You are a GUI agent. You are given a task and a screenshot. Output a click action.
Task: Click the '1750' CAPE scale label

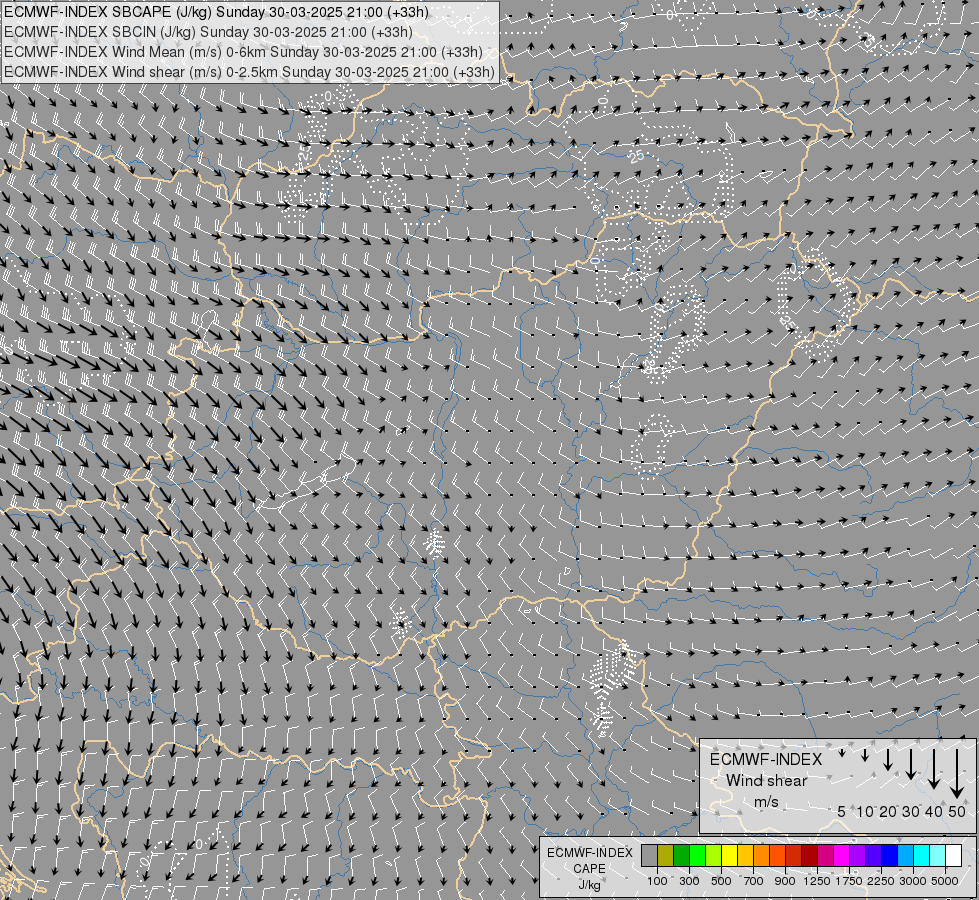point(849,881)
